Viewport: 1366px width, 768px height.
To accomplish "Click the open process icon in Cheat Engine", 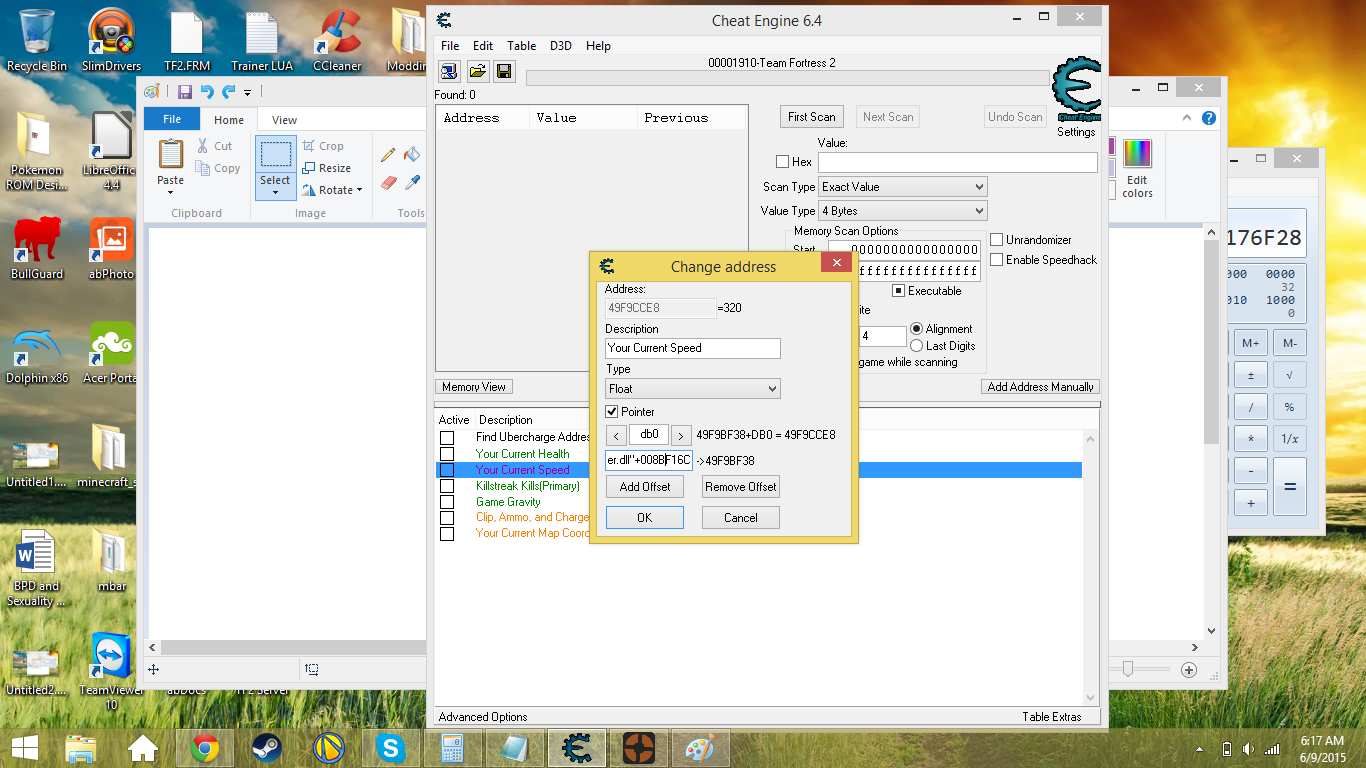I will click(x=449, y=71).
